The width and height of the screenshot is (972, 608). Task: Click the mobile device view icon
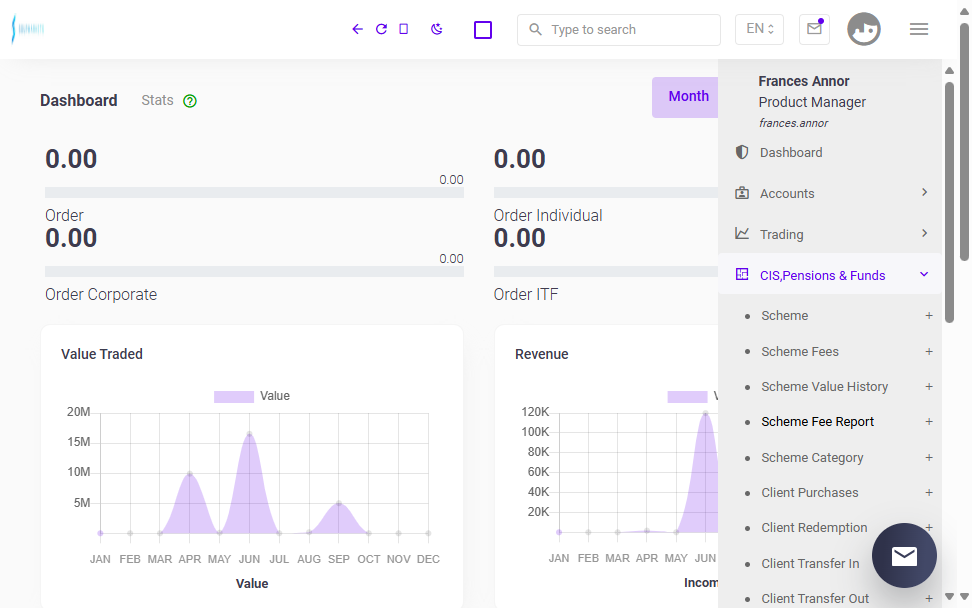coord(404,29)
